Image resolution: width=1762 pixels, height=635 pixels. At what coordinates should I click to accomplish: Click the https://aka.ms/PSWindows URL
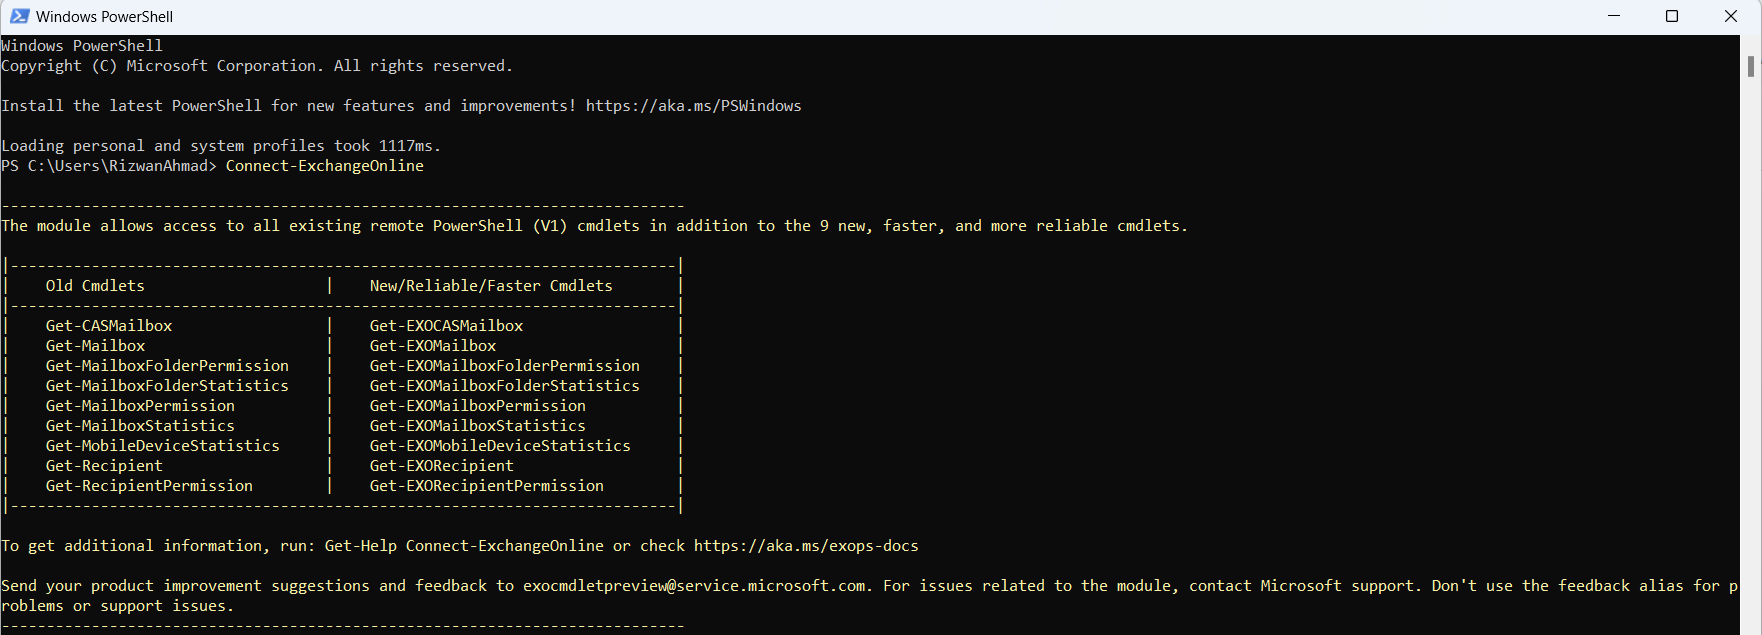694,106
